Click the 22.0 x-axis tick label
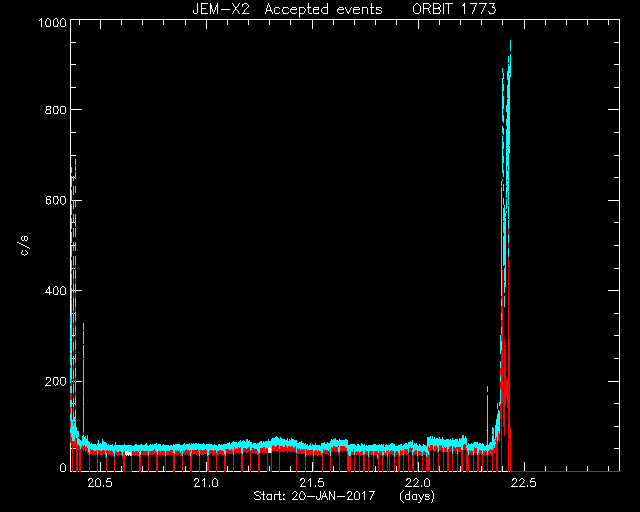Viewport: 640px width, 512px height. (x=418, y=483)
